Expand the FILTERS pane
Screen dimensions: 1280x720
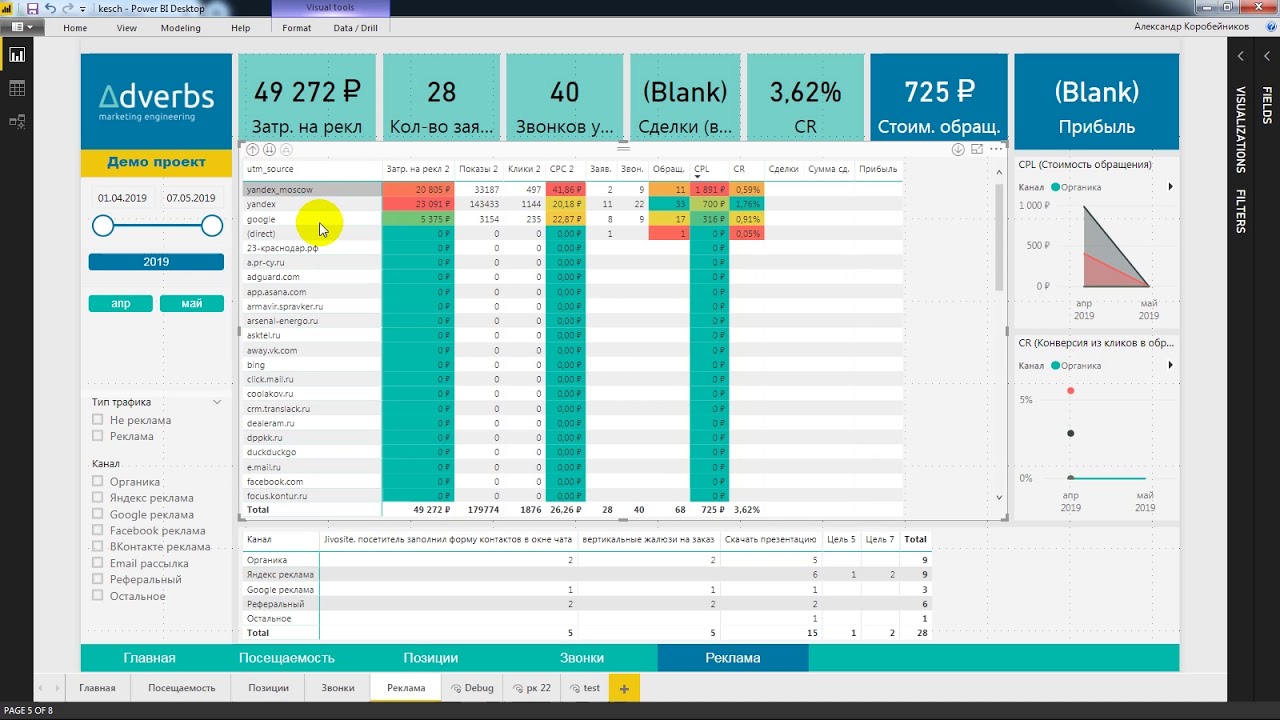point(1241,212)
